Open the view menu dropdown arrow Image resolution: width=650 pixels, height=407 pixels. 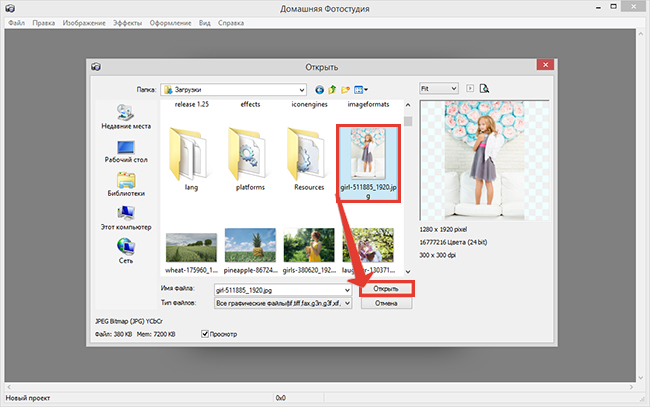click(366, 90)
